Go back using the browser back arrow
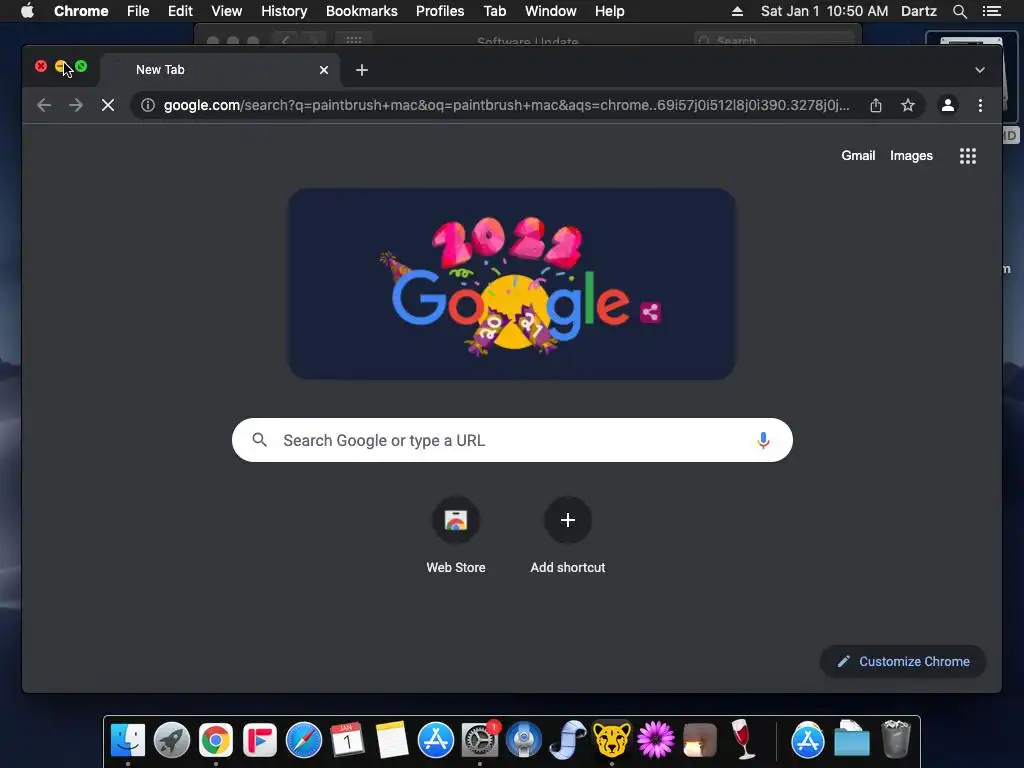Image resolution: width=1024 pixels, height=768 pixels. (x=44, y=105)
